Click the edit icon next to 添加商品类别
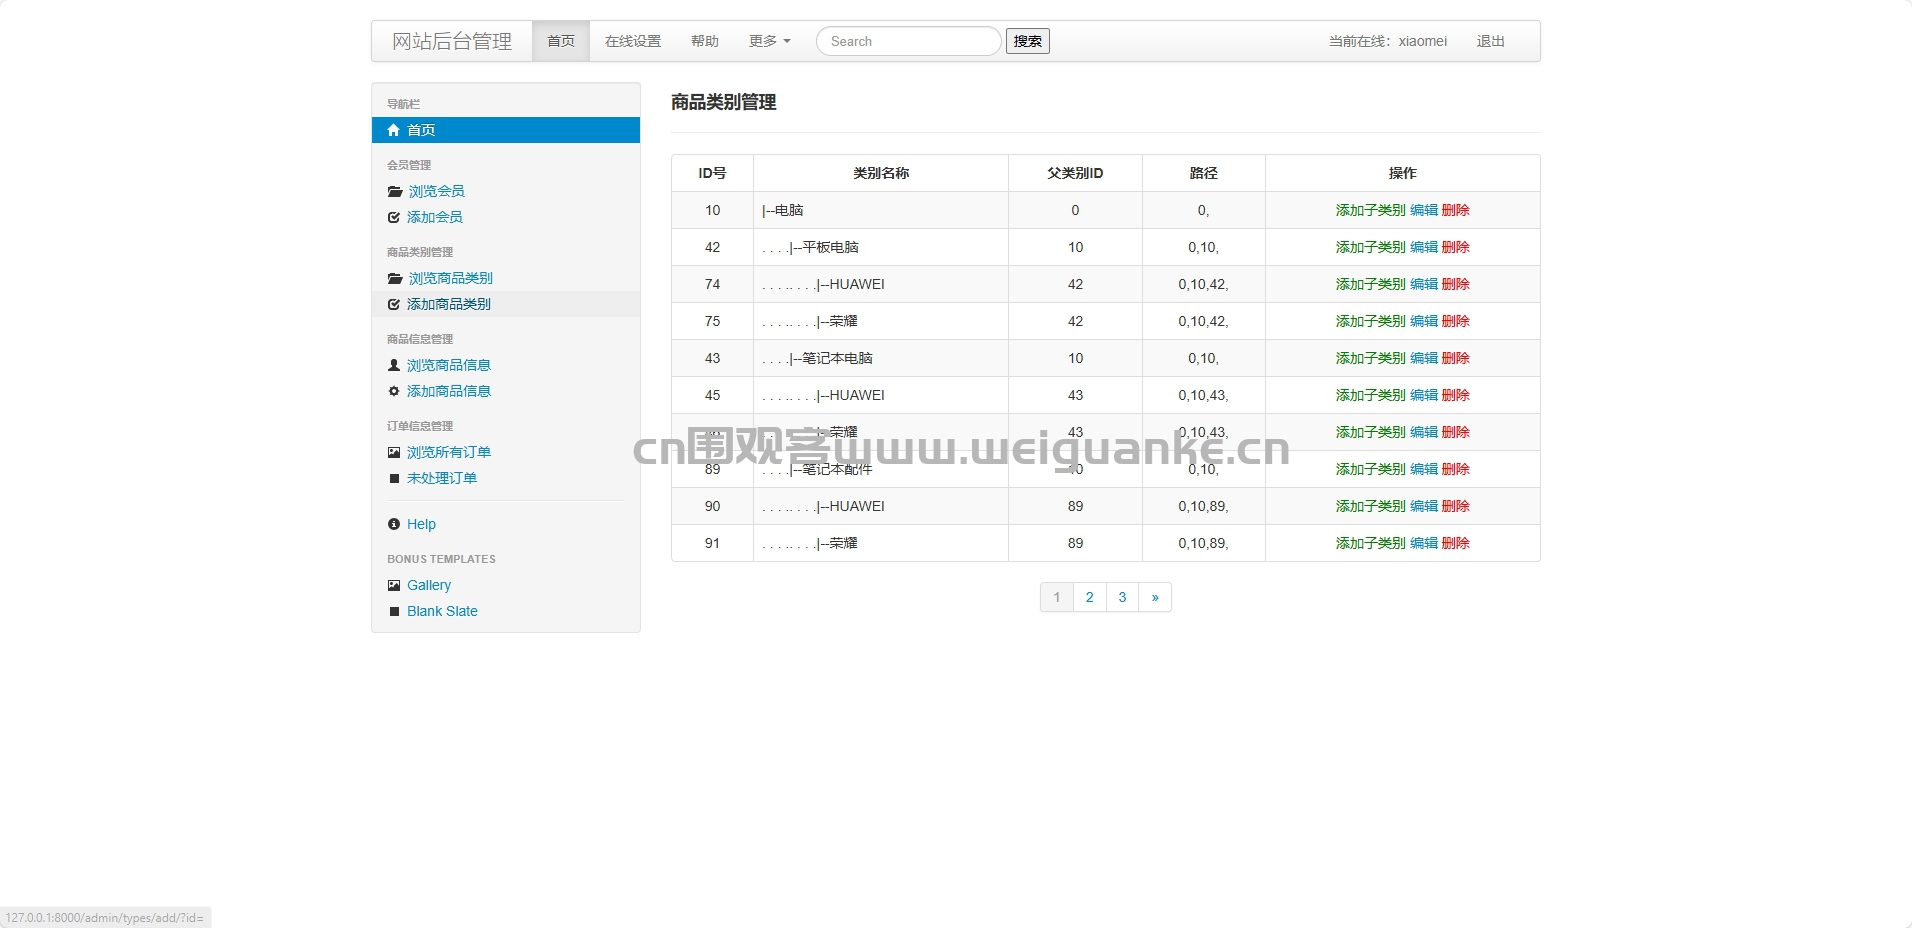Image resolution: width=1912 pixels, height=928 pixels. click(394, 304)
